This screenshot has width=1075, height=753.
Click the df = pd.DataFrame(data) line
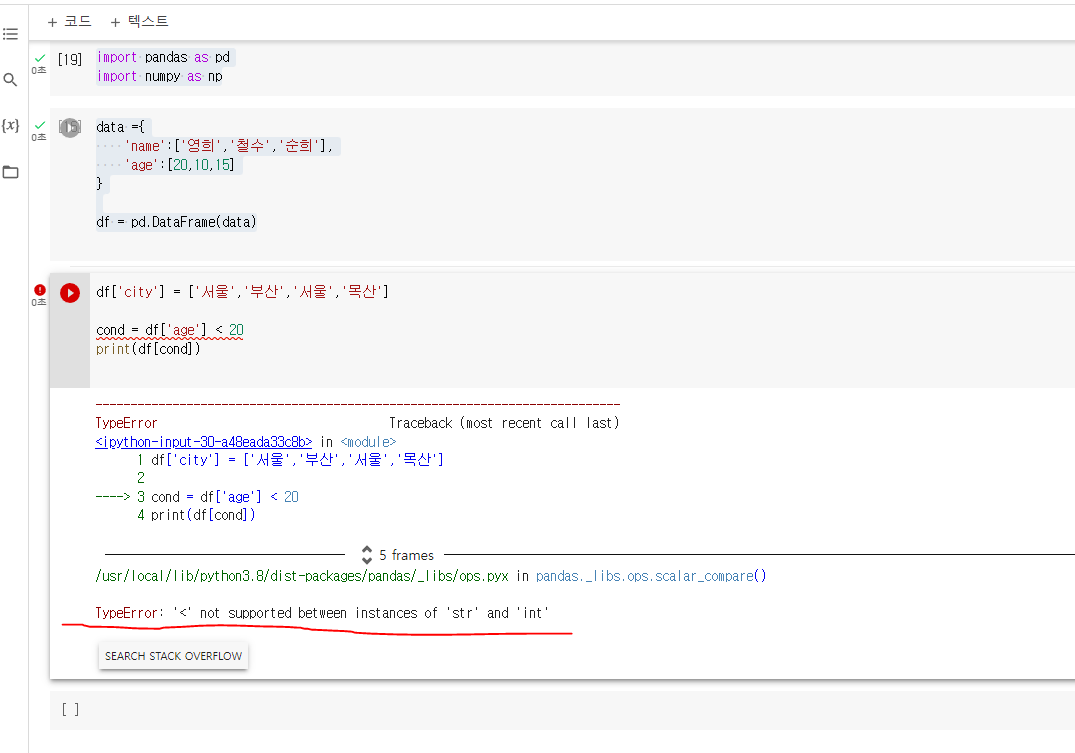(176, 222)
